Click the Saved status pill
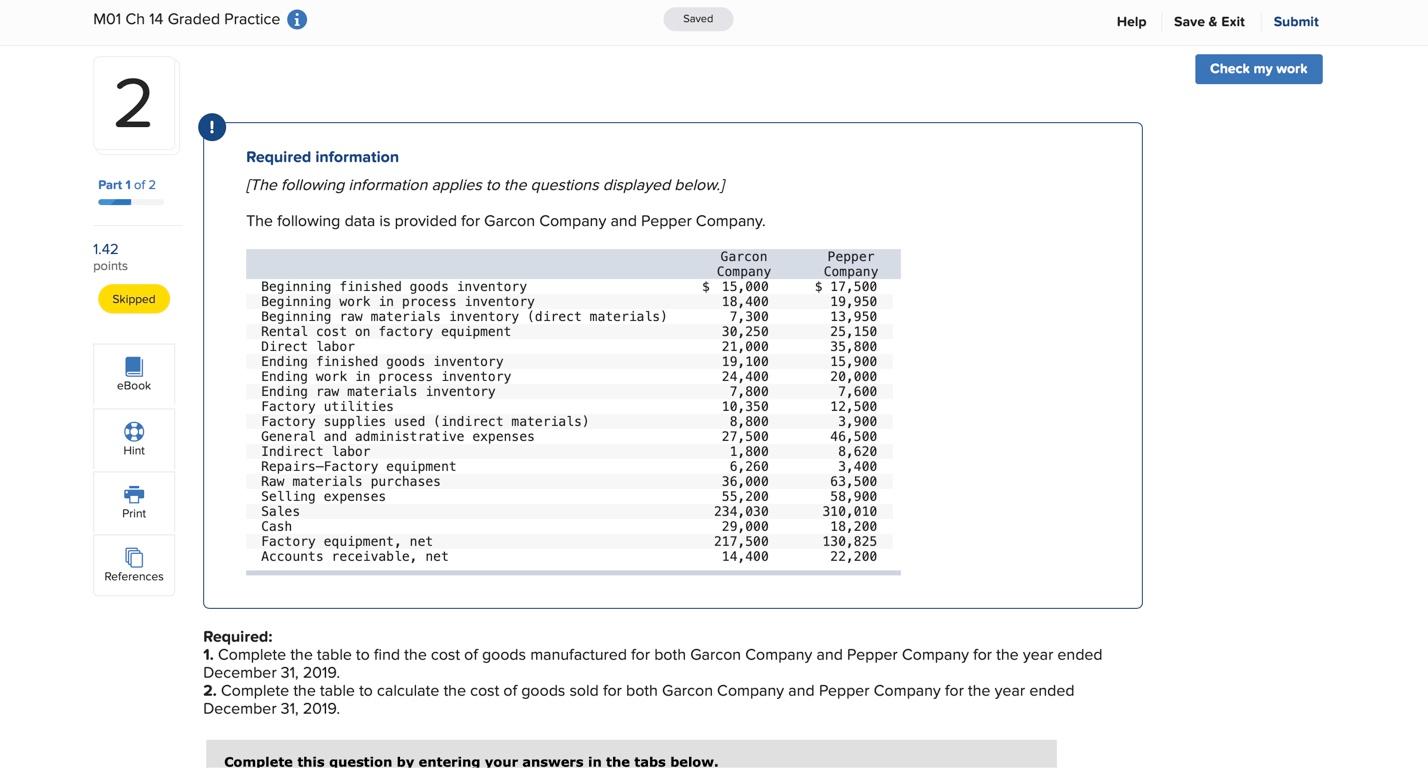This screenshot has height=771, width=1428. point(698,19)
